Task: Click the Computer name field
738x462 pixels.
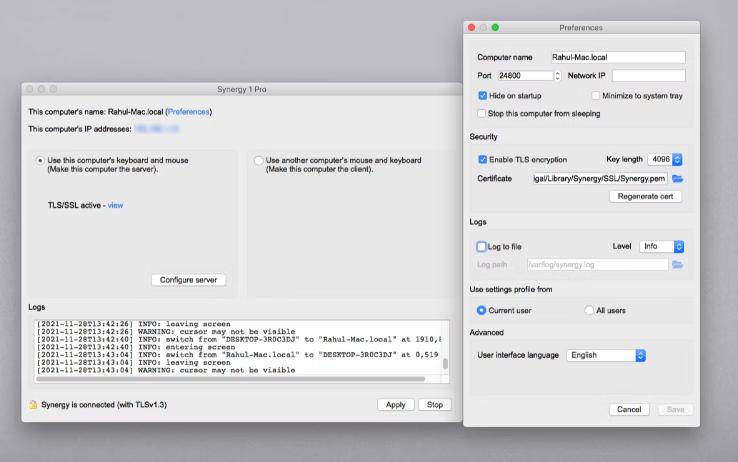Action: pyautogui.click(x=618, y=57)
